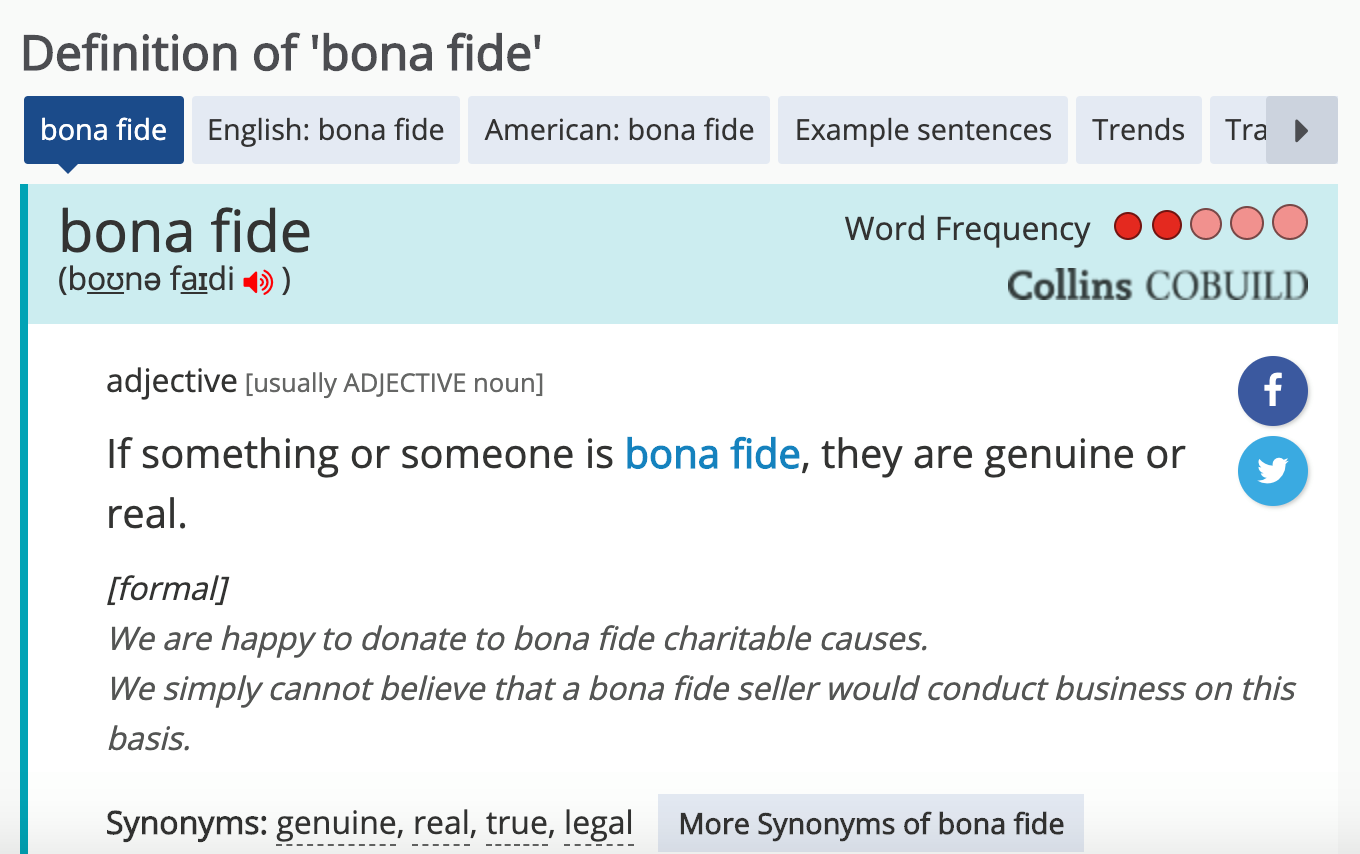Viewport: 1360px width, 854px height.
Task: Click the blue 'bona fide' link
Action: click(x=712, y=455)
